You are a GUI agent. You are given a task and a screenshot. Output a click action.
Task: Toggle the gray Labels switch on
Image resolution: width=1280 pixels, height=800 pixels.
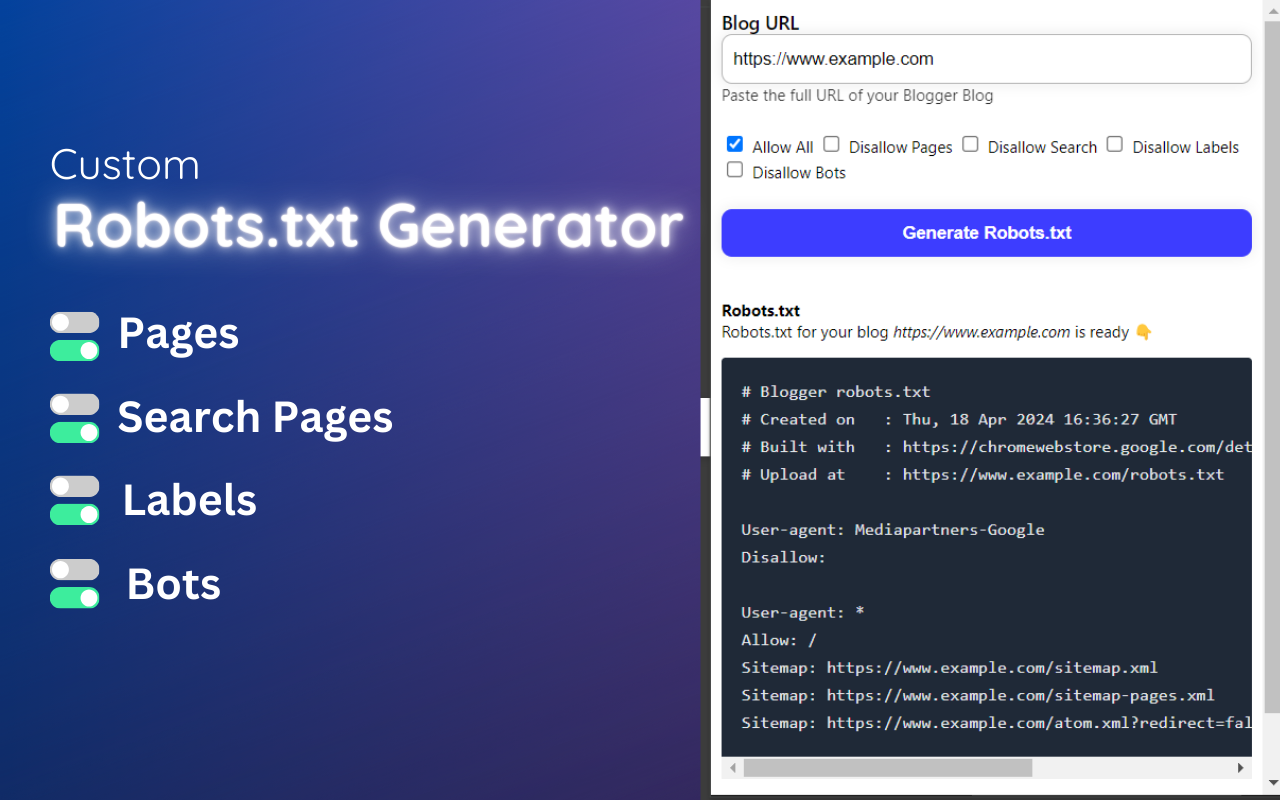click(74, 487)
